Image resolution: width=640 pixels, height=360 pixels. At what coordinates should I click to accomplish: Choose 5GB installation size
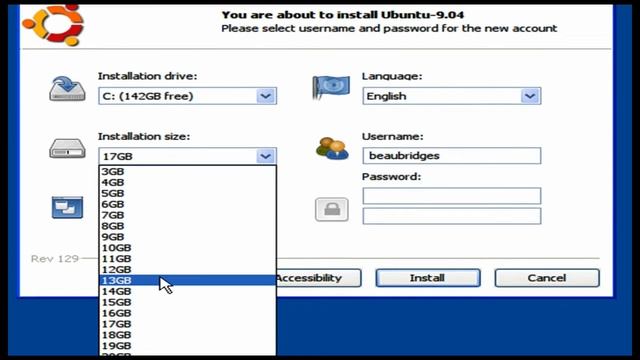pyautogui.click(x=187, y=193)
